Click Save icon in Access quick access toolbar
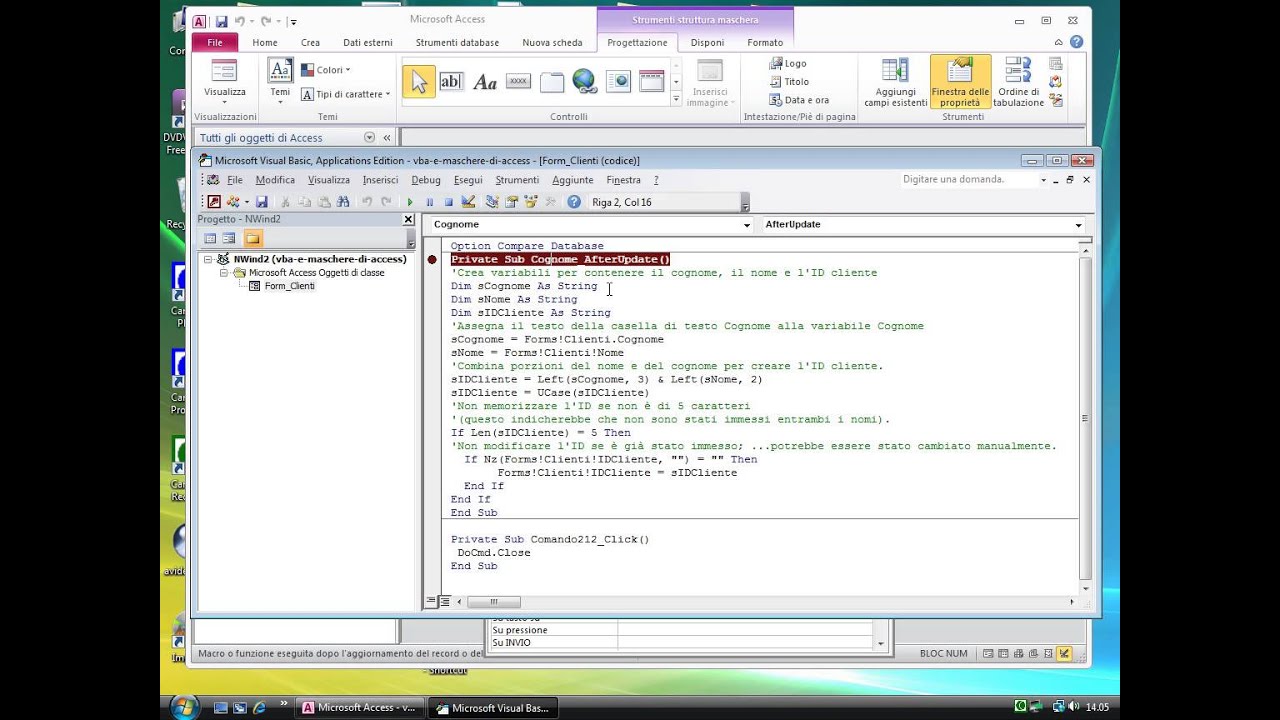 (x=221, y=21)
